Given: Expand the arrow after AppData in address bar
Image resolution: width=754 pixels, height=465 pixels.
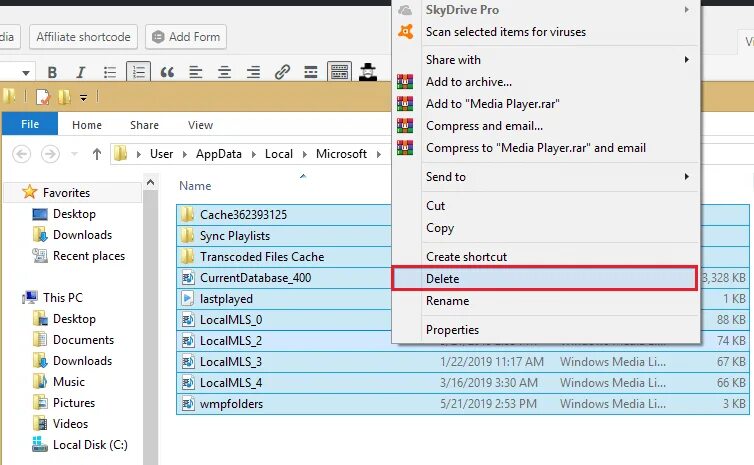Looking at the screenshot, I should click(x=253, y=154).
